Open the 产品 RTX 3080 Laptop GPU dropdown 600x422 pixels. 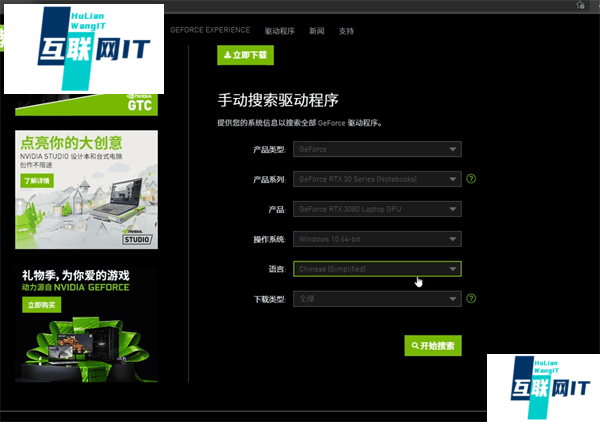tap(377, 209)
